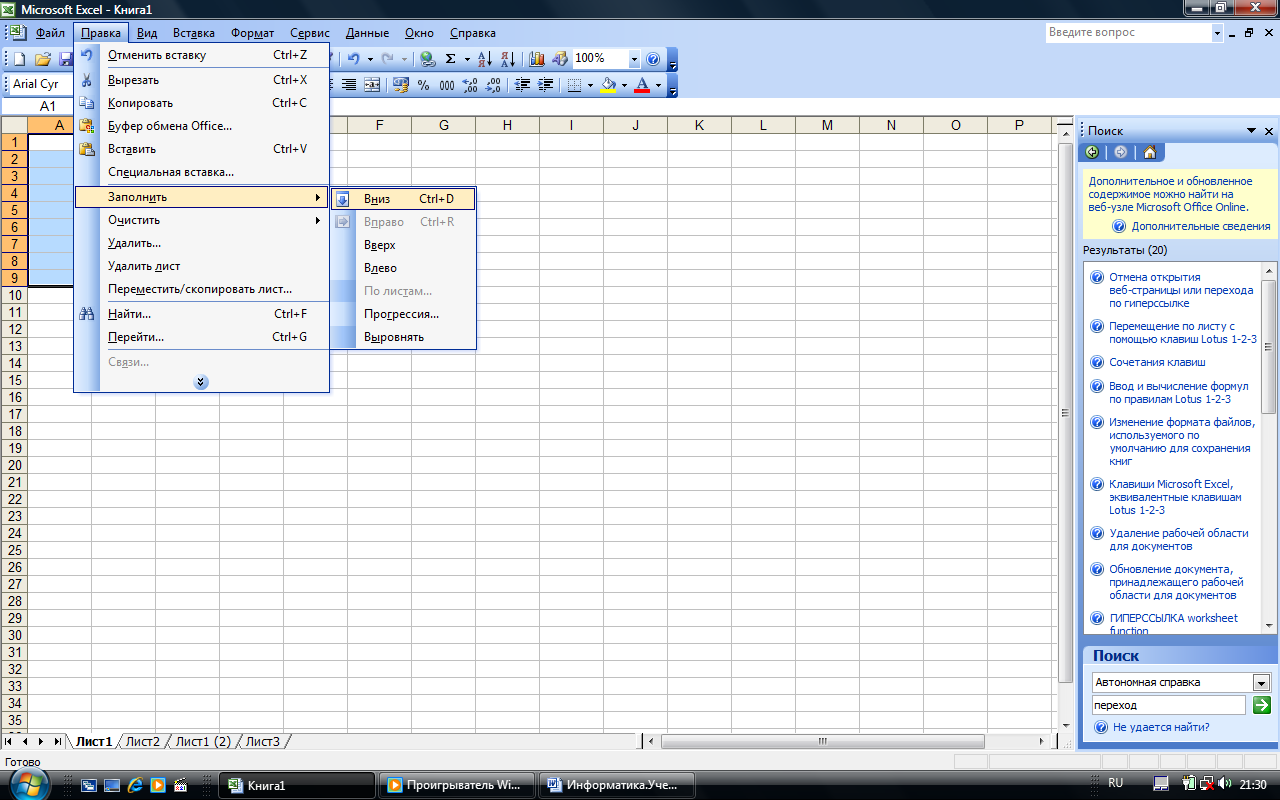Screen dimensions: 1280x800
Task: Click the search results vertical scrollbar
Action: [x=1269, y=348]
